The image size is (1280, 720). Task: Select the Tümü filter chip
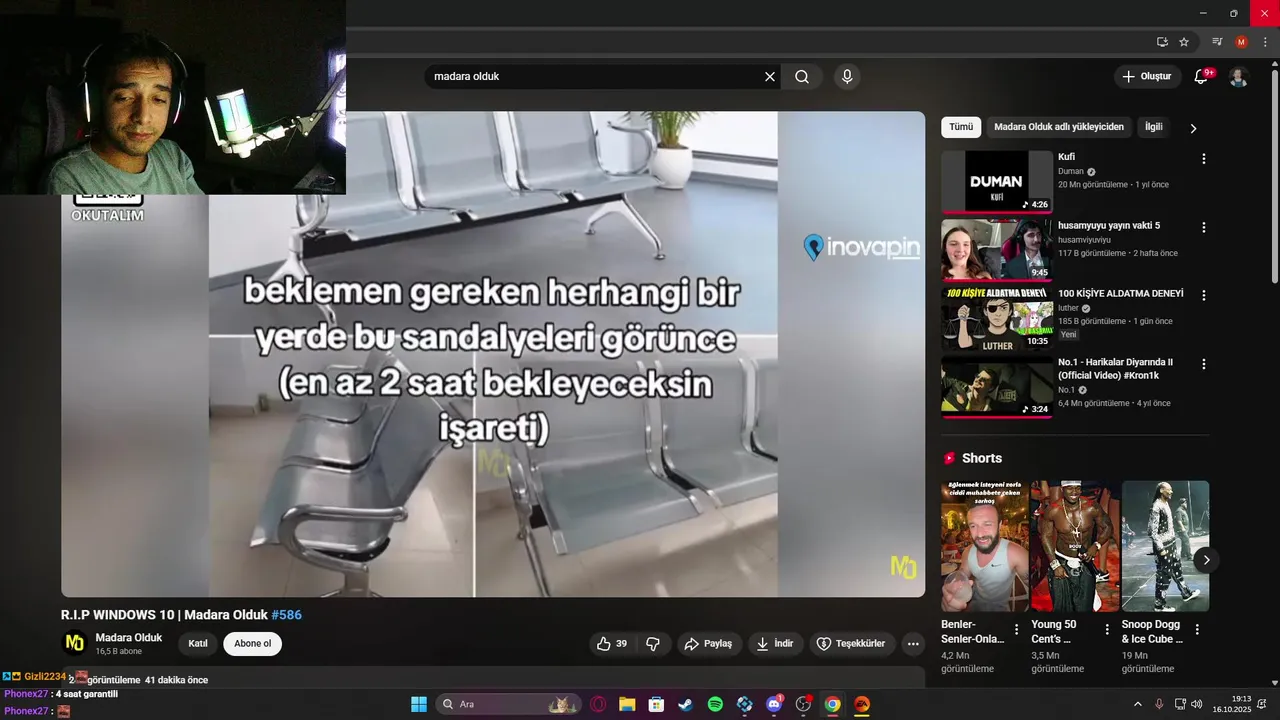pos(961,127)
